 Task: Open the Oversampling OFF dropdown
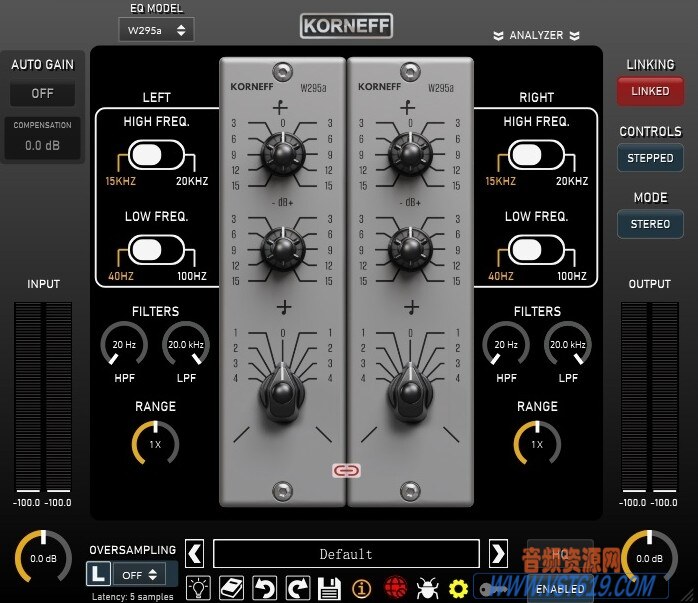pyautogui.click(x=140, y=575)
